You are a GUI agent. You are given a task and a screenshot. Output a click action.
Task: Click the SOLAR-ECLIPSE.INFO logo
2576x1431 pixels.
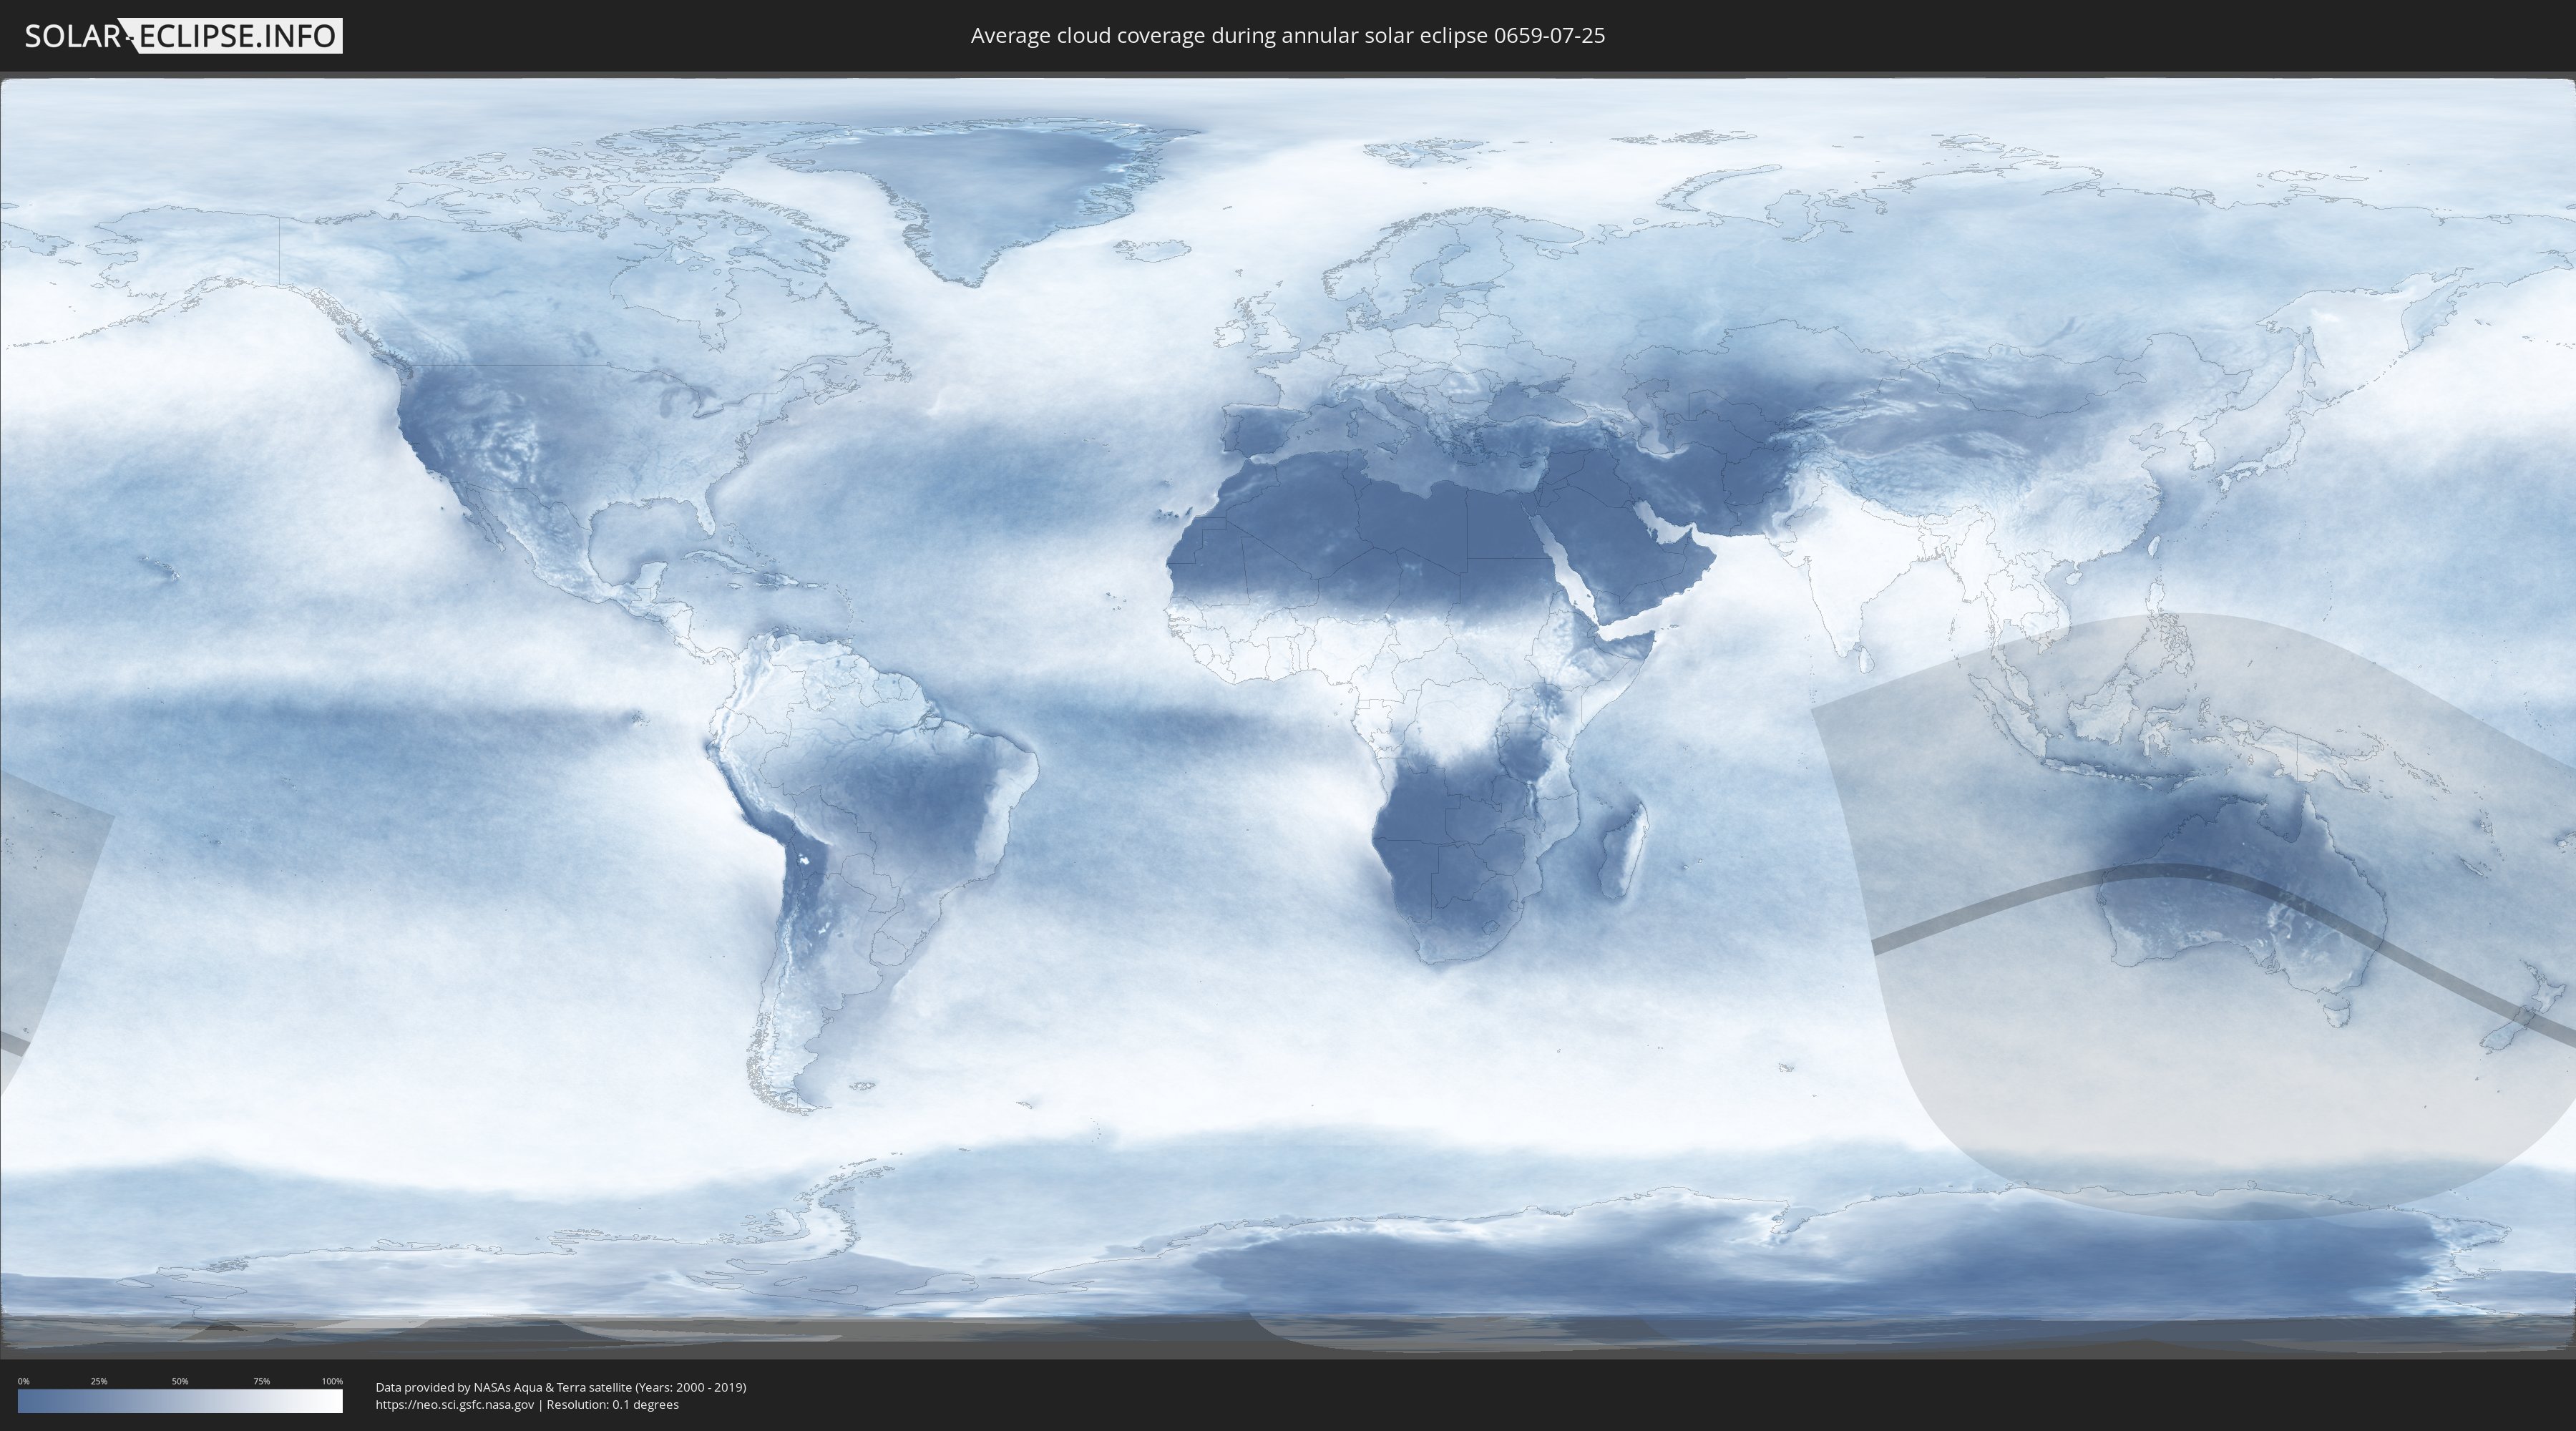183,36
